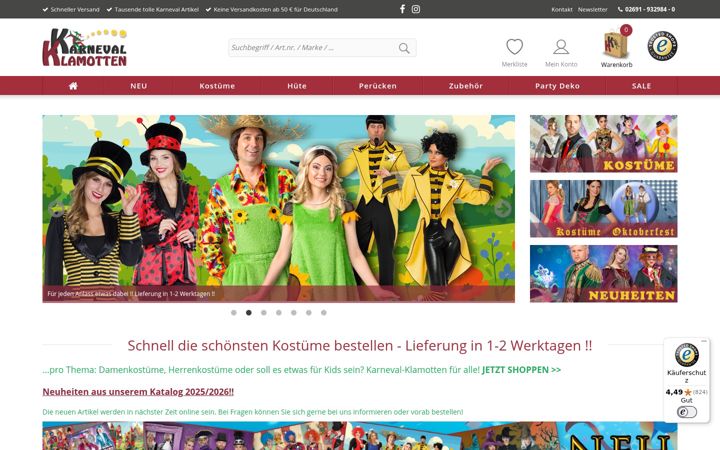Click Keine Versandkosten ab 50 € text
The width and height of the screenshot is (720, 450).
point(276,9)
